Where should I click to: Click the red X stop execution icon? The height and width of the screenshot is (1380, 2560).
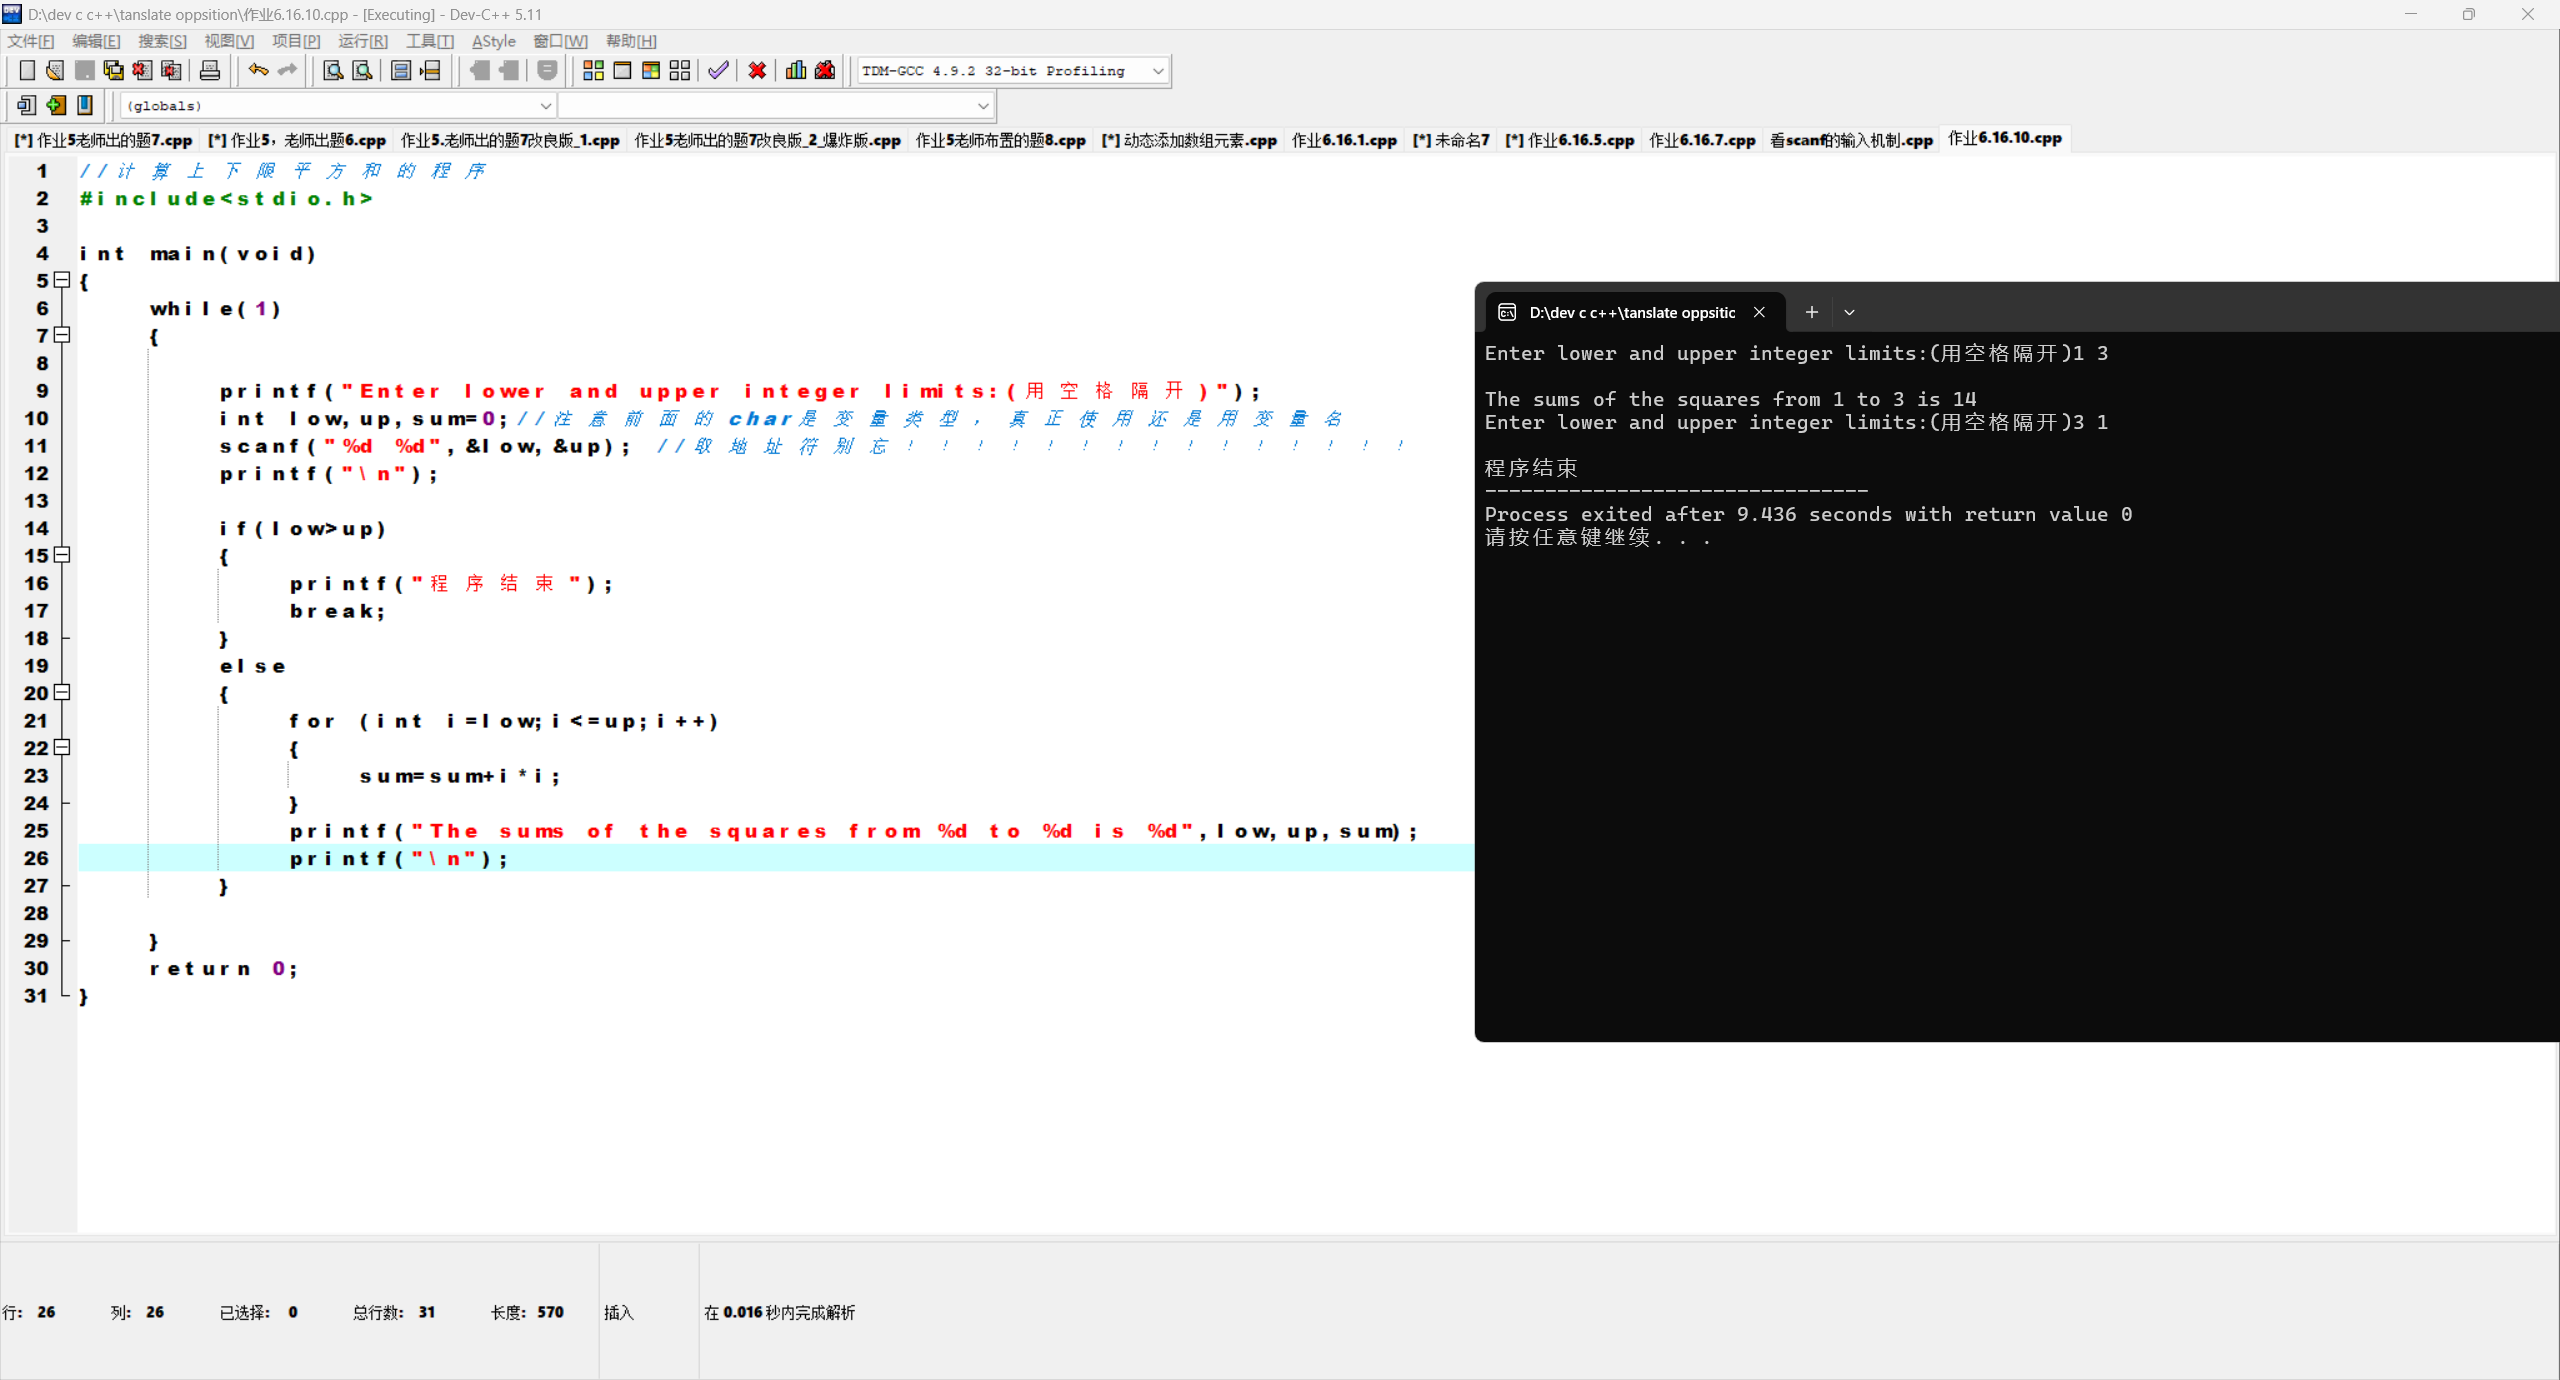pos(757,70)
